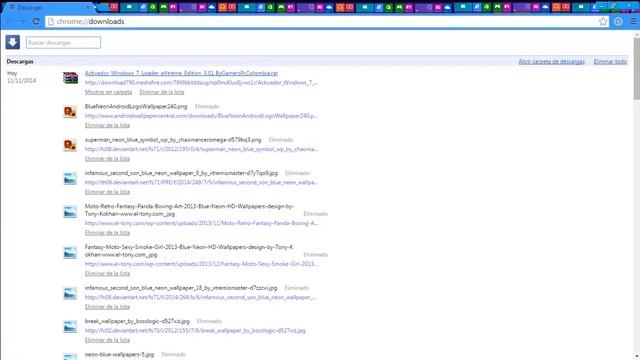
Task: Click the icon of the Fantasy-Moto-Sexy-Smoke-Girl download
Action: [x=70, y=253]
